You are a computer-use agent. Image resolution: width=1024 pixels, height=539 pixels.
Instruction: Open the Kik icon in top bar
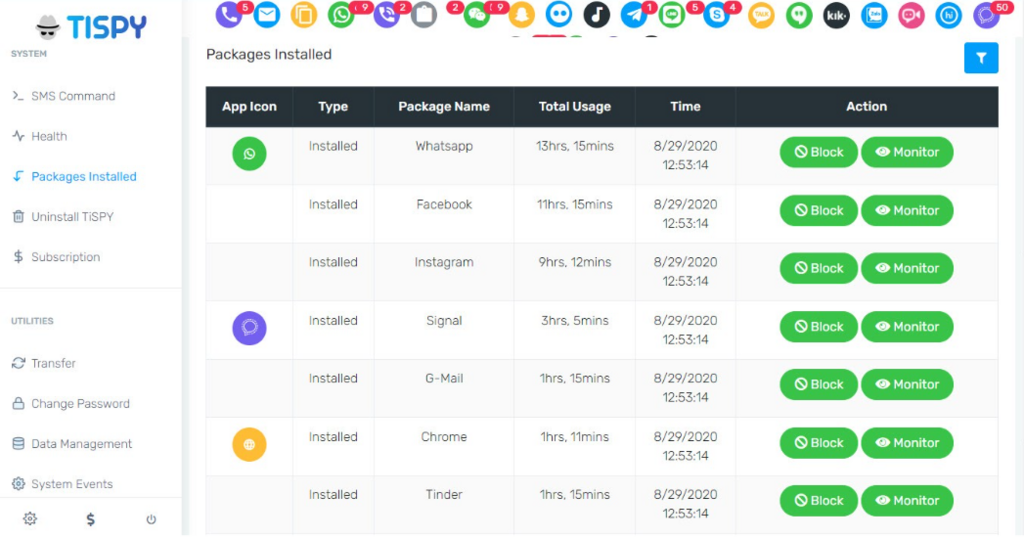click(837, 14)
